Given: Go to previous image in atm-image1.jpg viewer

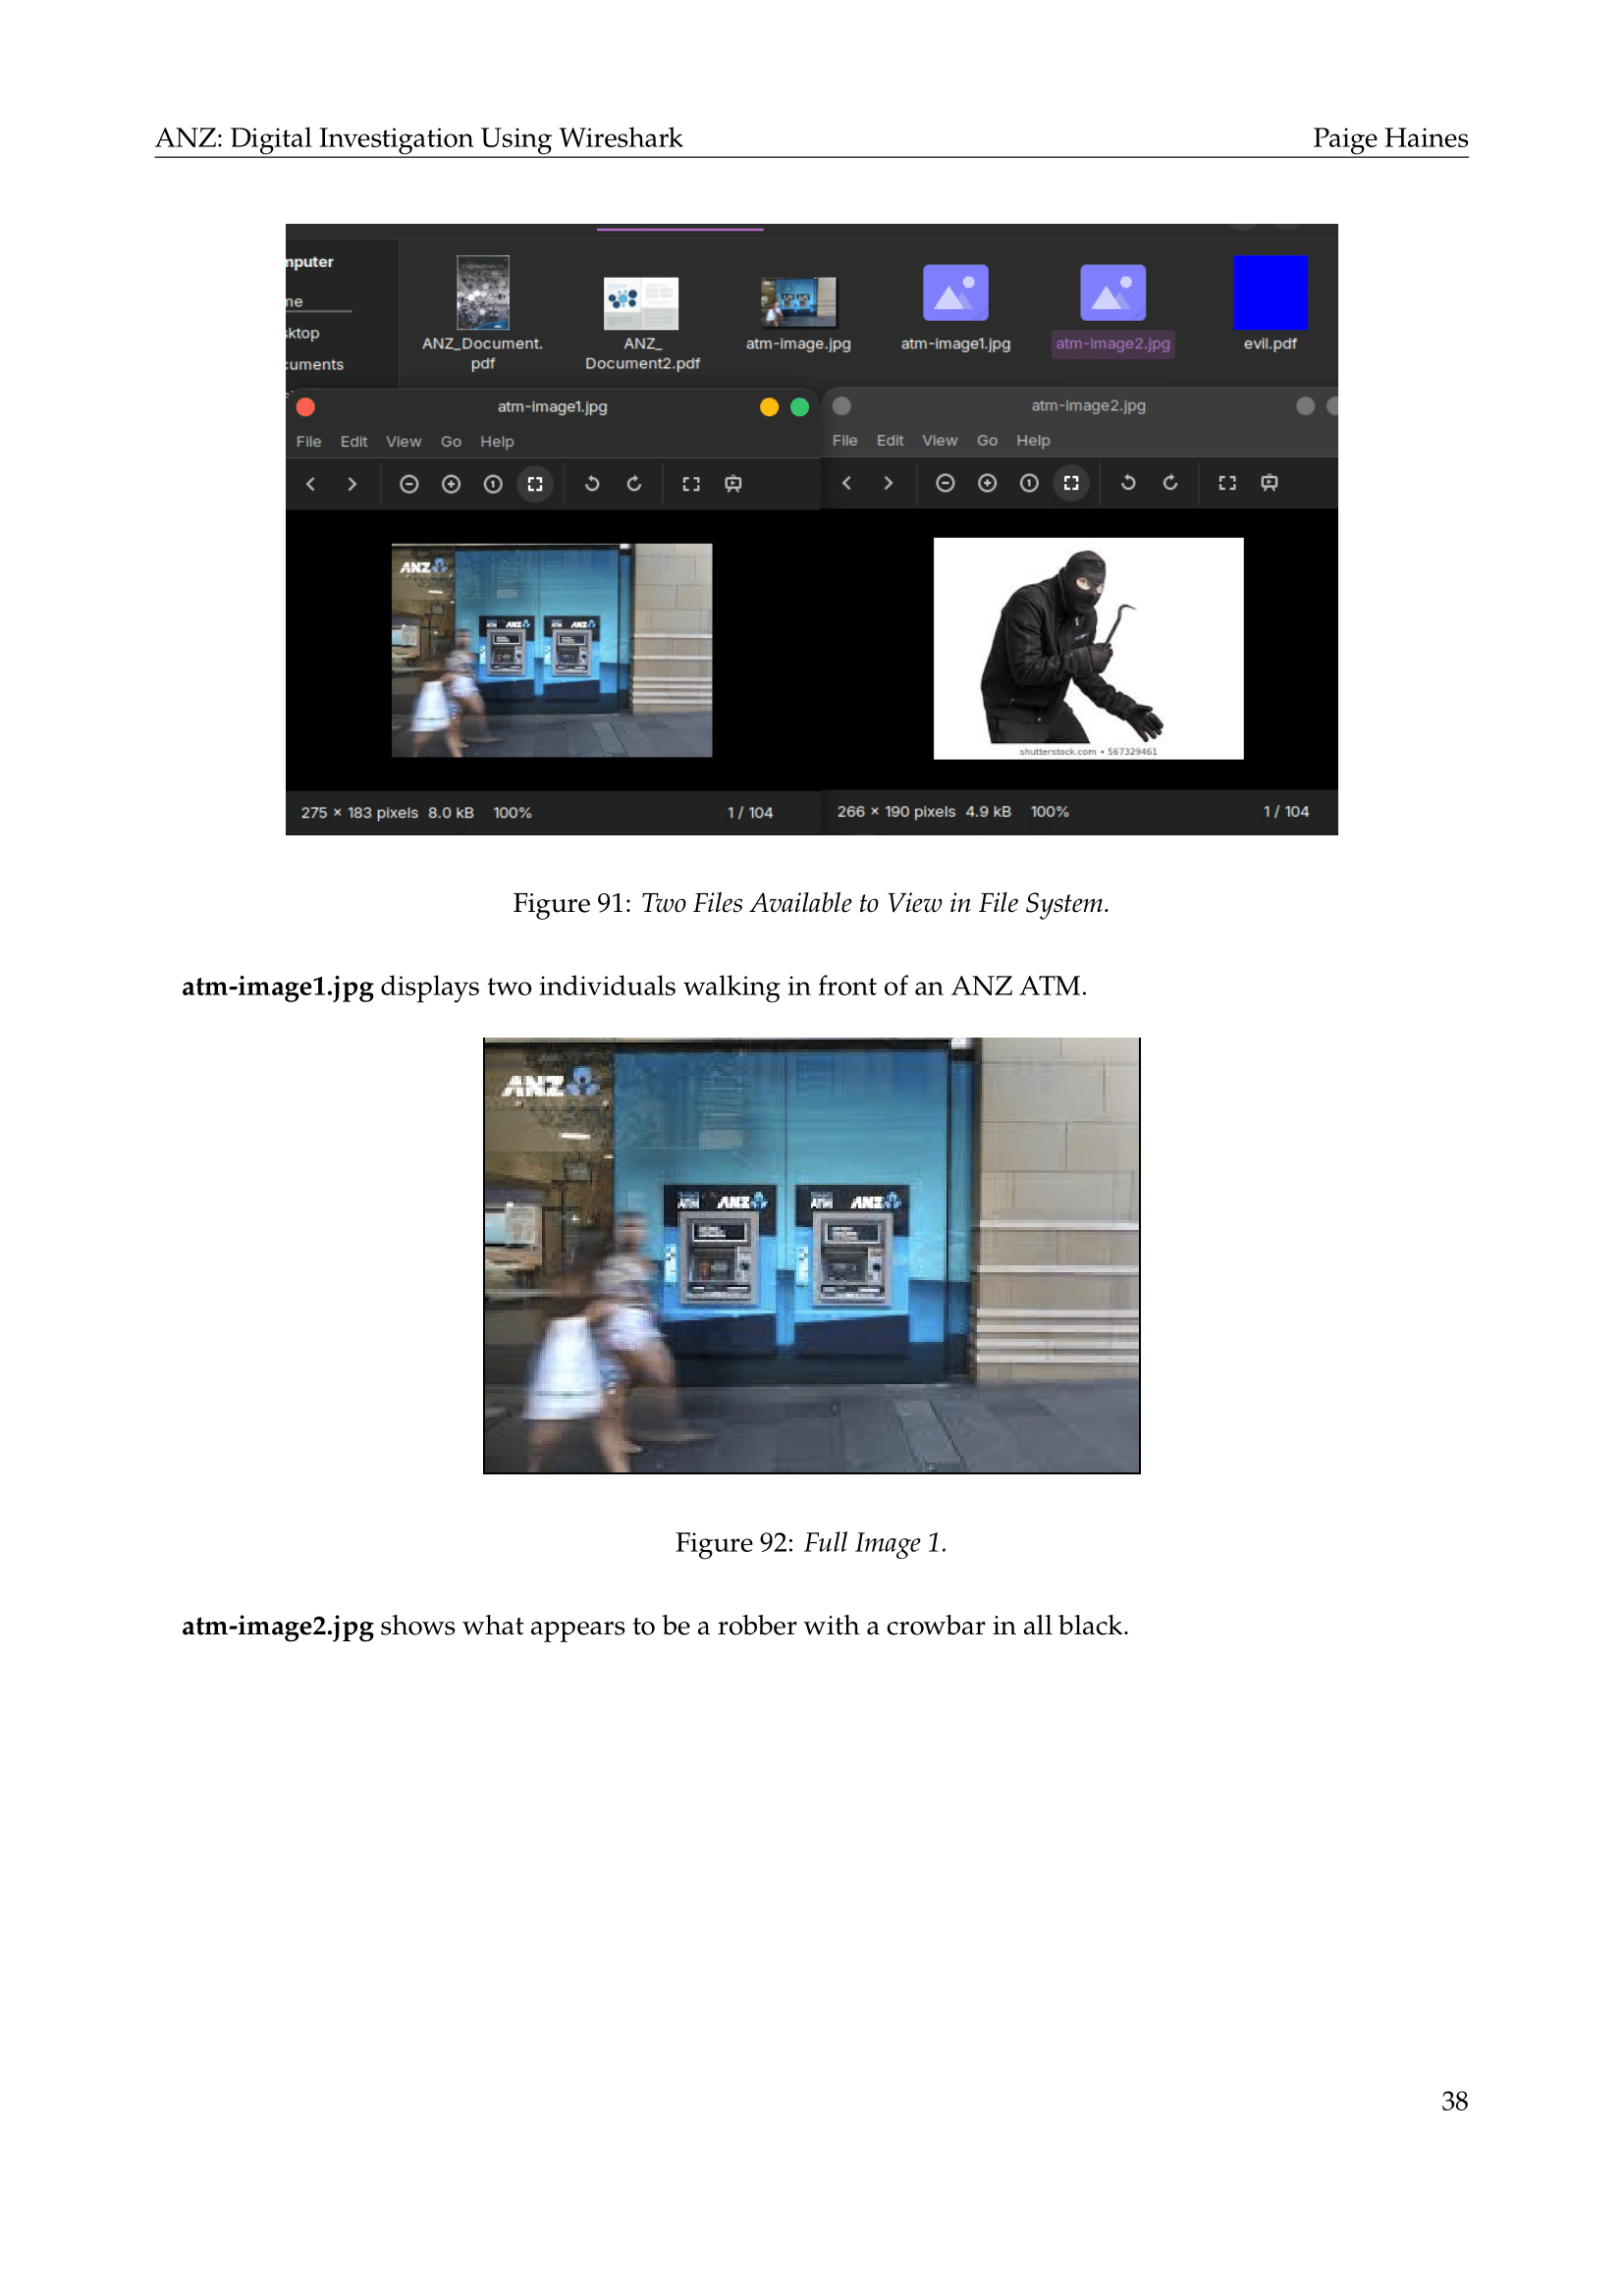Looking at the screenshot, I should tap(312, 484).
